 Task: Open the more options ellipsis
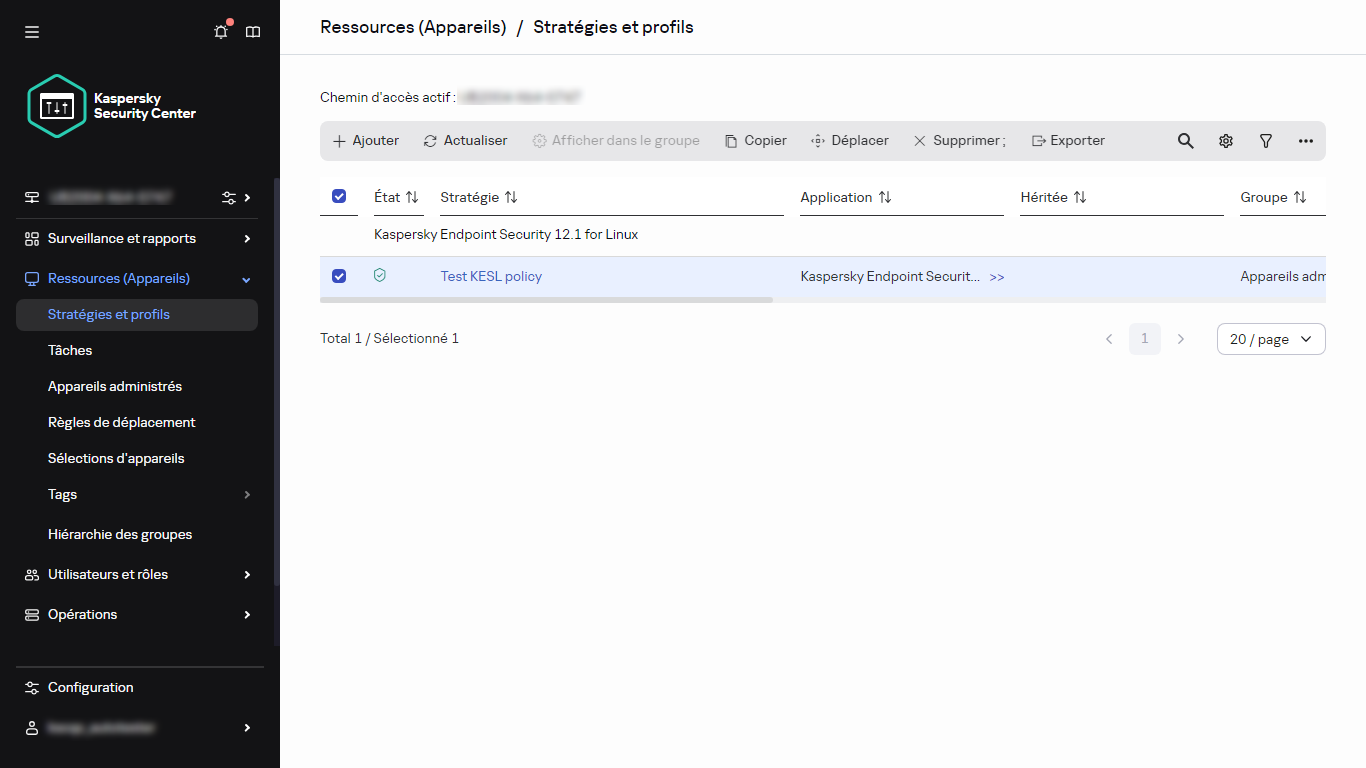pos(1306,141)
